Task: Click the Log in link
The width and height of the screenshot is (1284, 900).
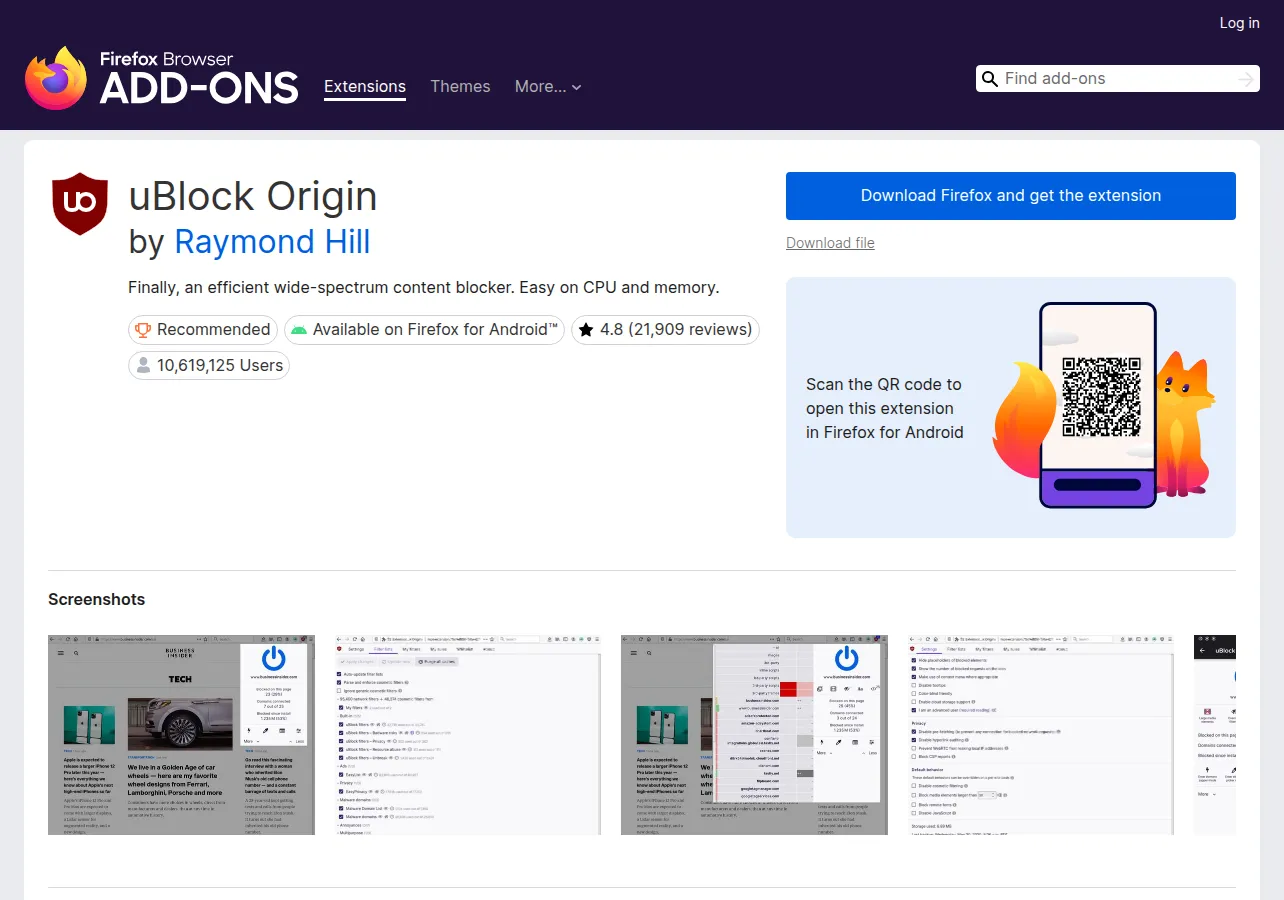Action: (x=1239, y=23)
